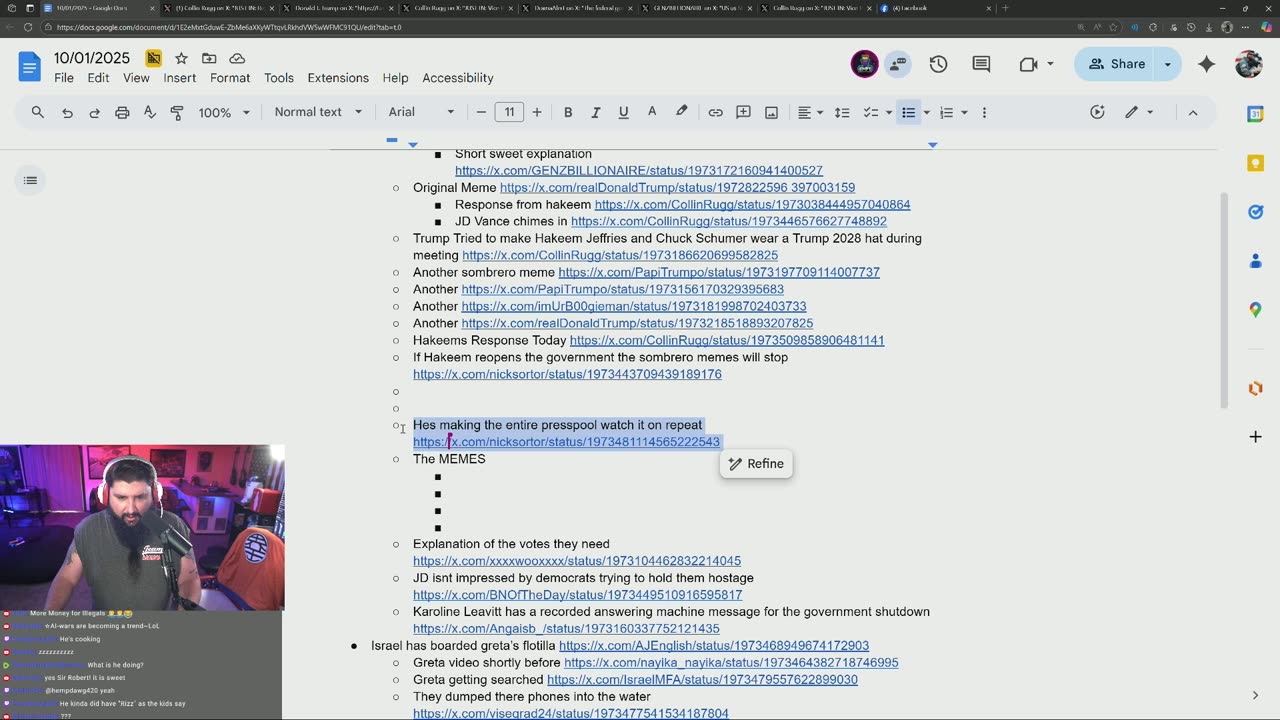Open Contacts side panel
The height and width of the screenshot is (720, 1280).
tap(1255, 261)
